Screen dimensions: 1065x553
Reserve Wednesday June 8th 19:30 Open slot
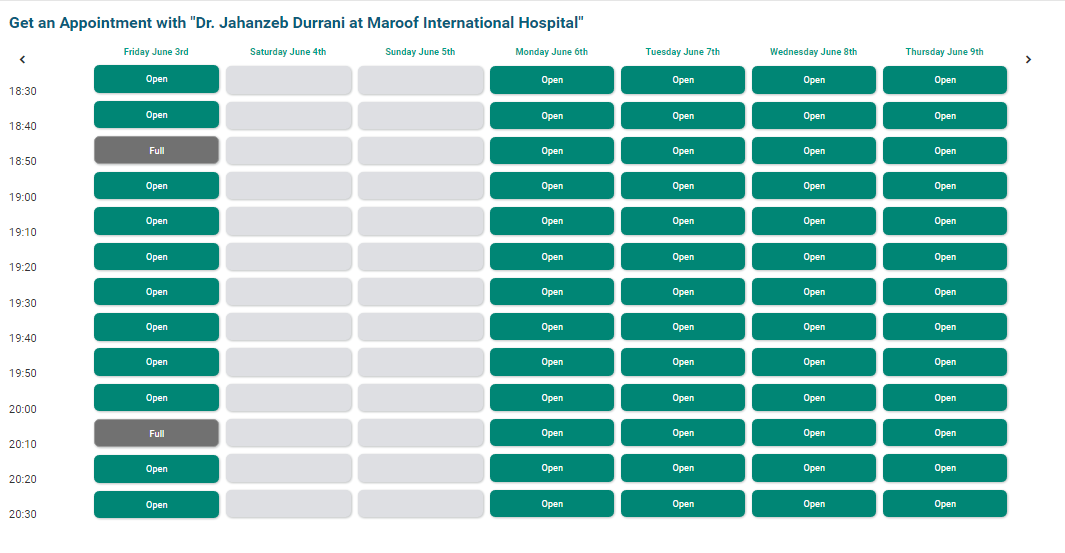pos(814,292)
